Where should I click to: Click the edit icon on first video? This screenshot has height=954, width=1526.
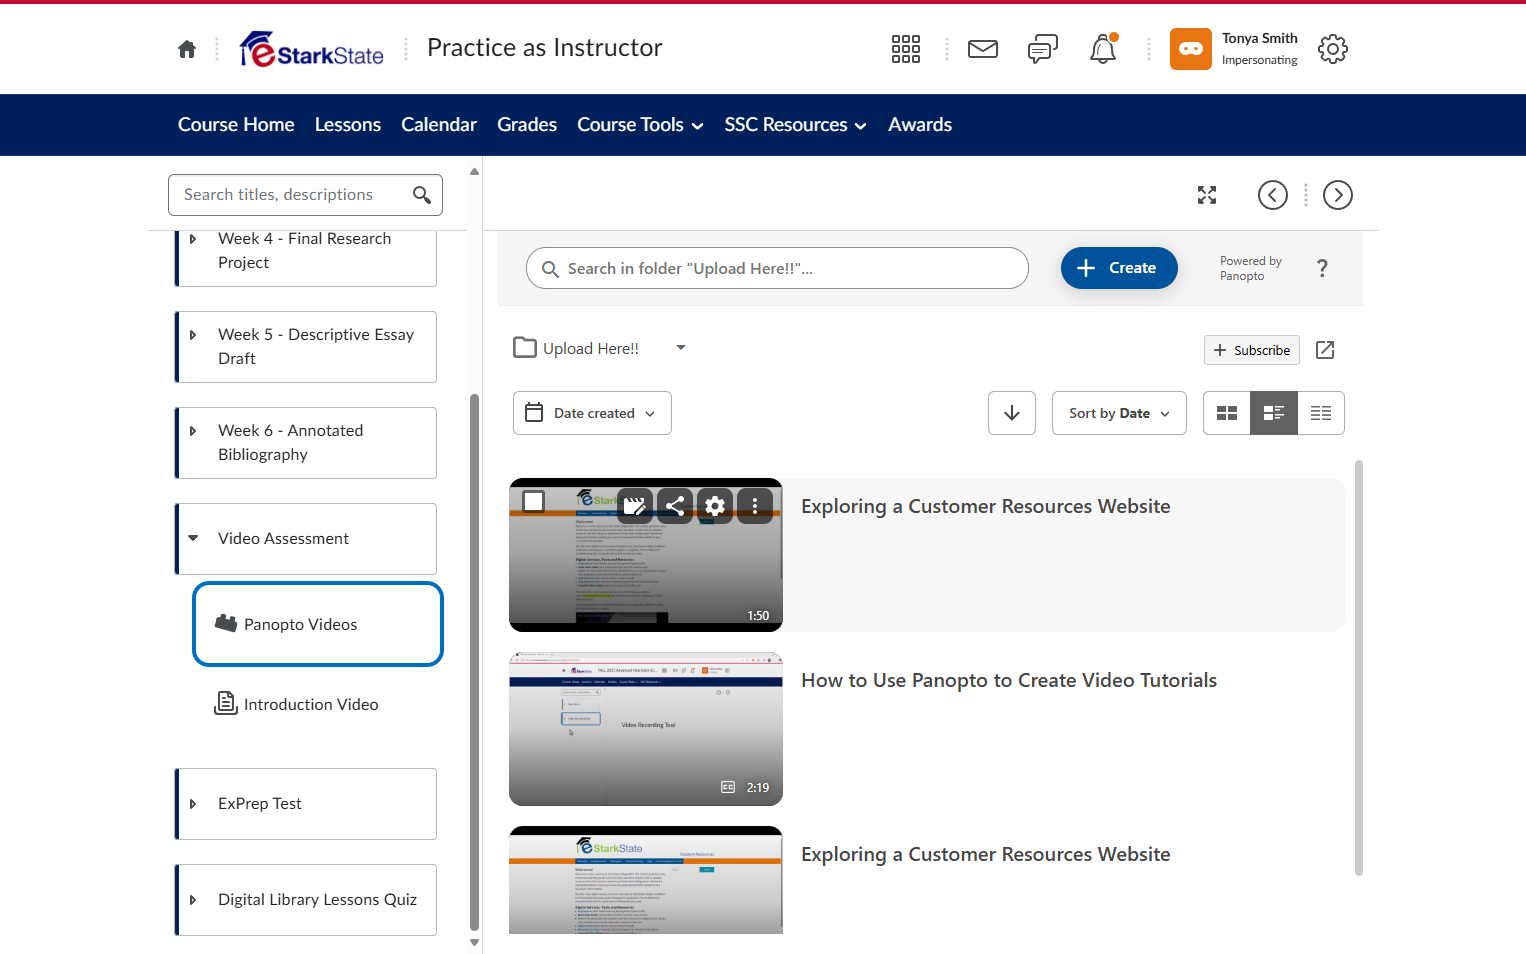635,506
